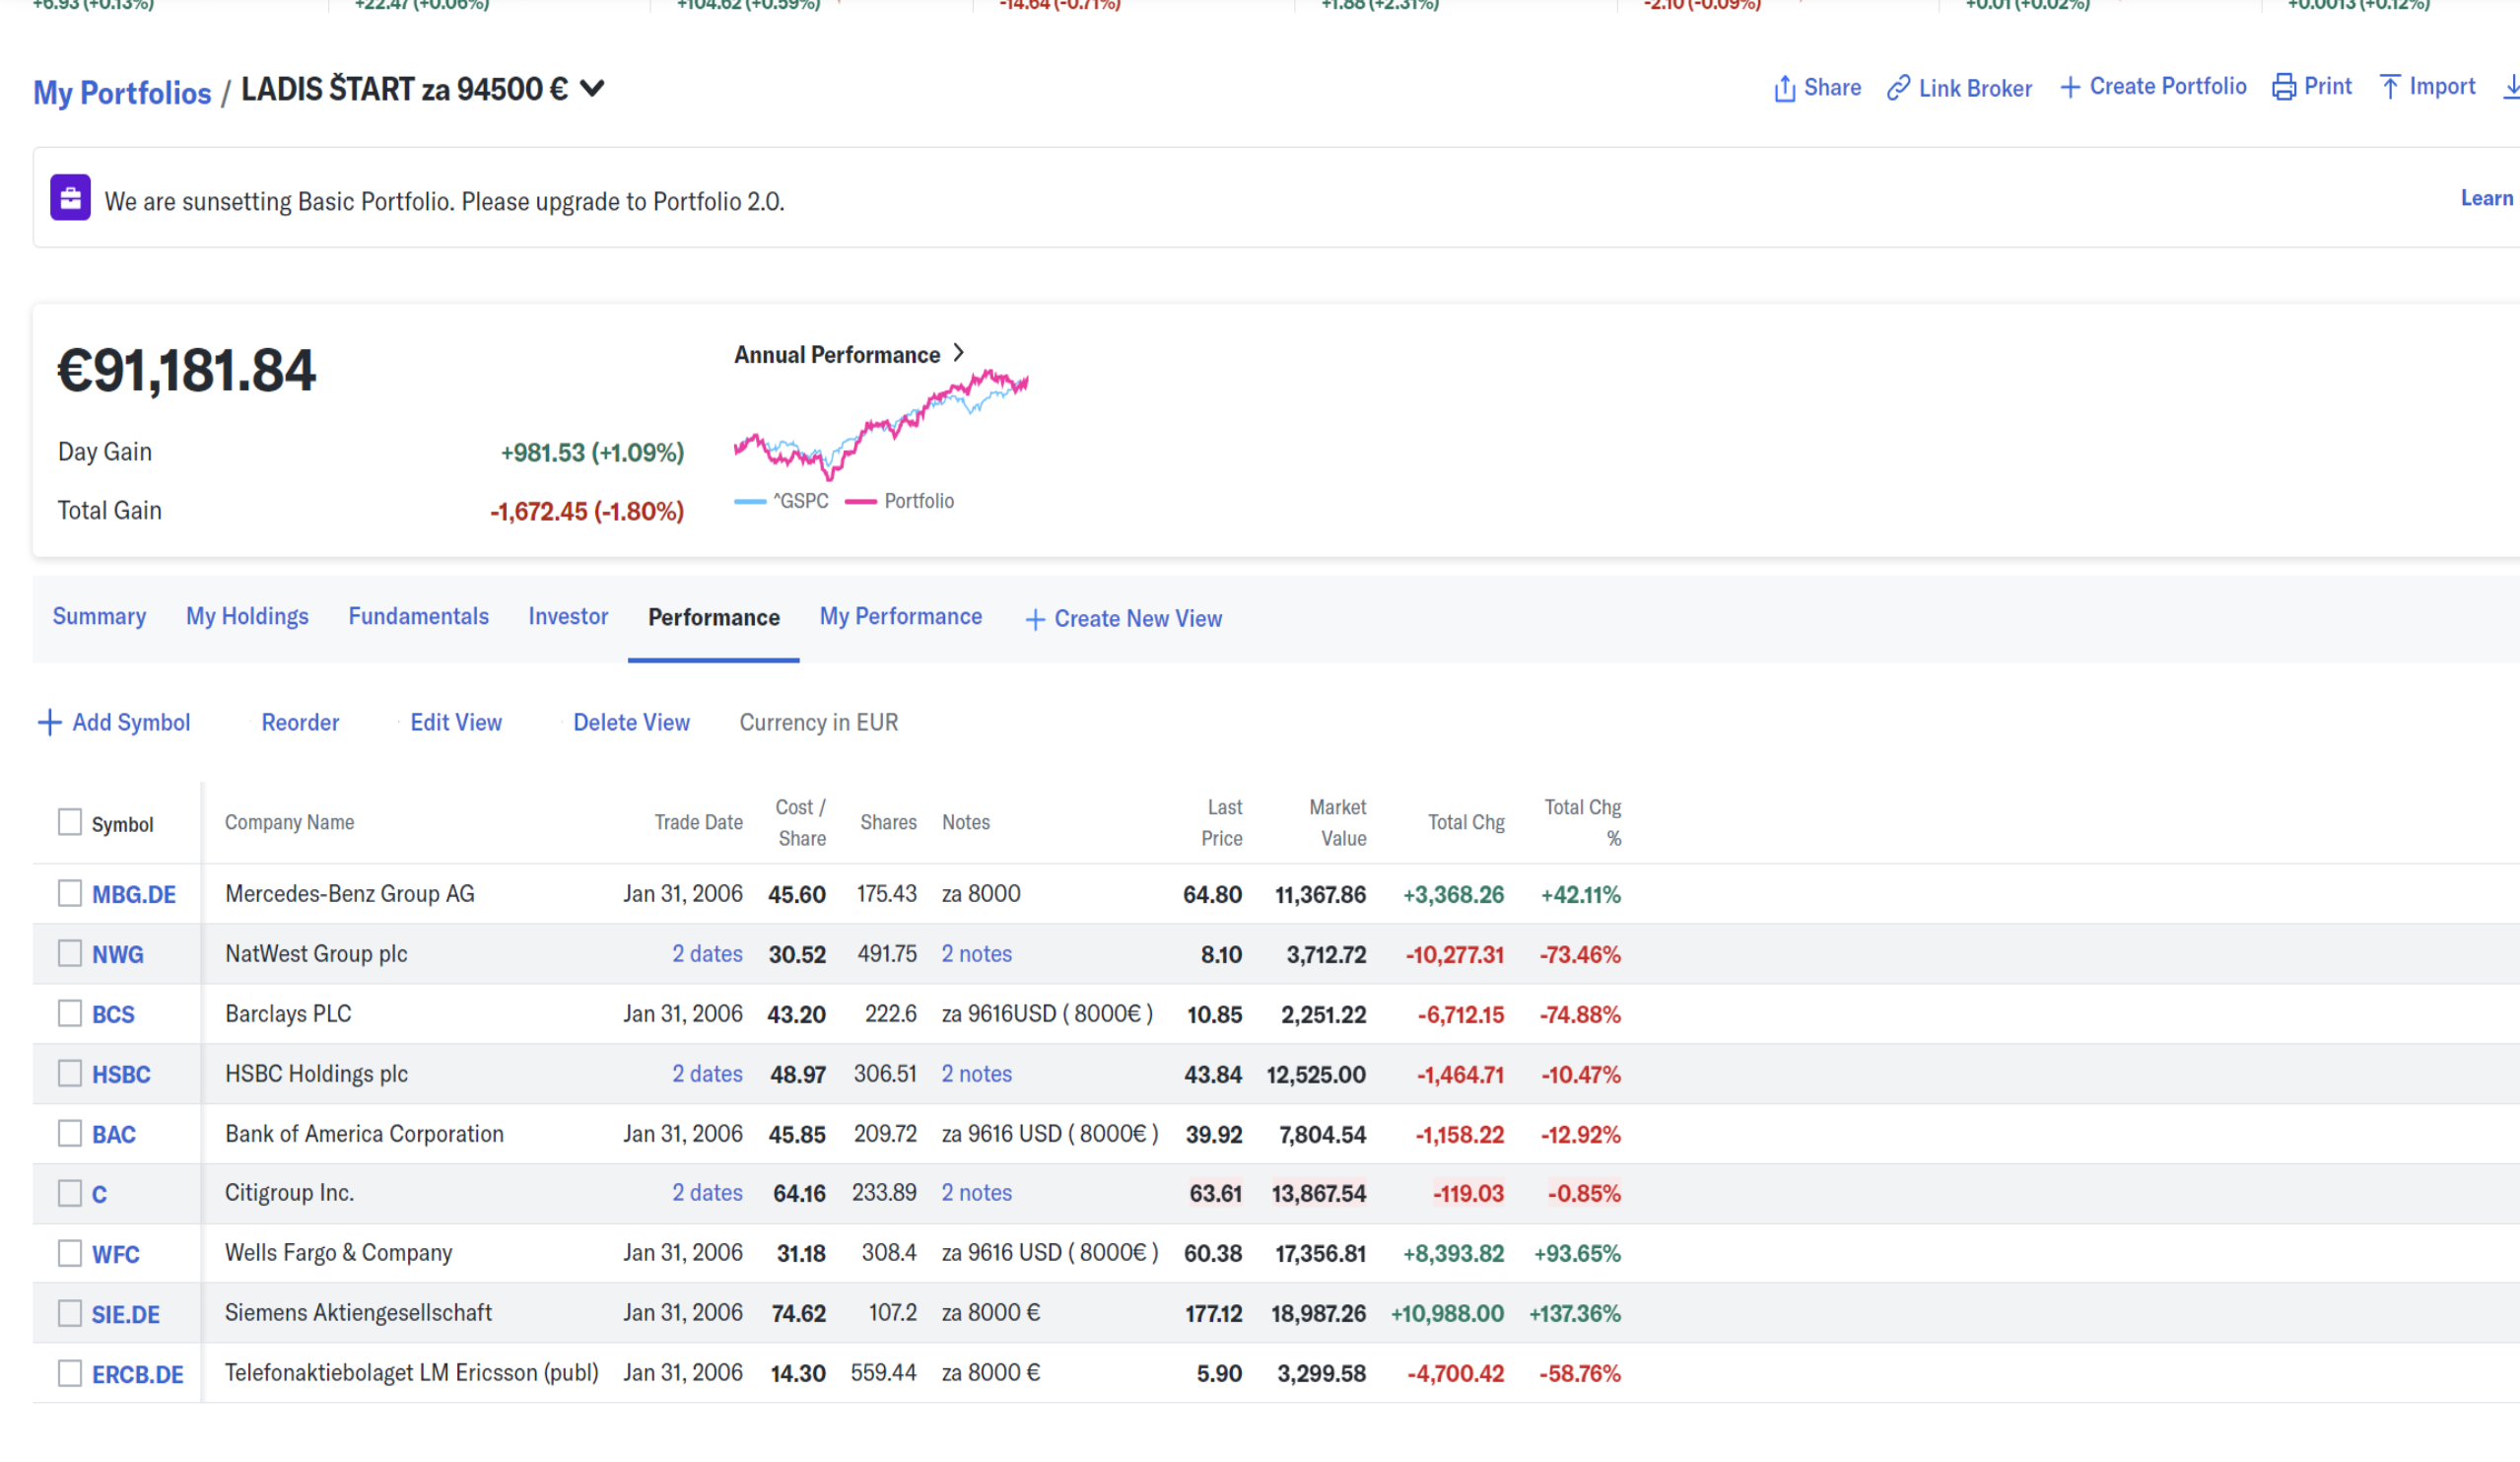Open the SIE.DE symbol link

[x=125, y=1314]
